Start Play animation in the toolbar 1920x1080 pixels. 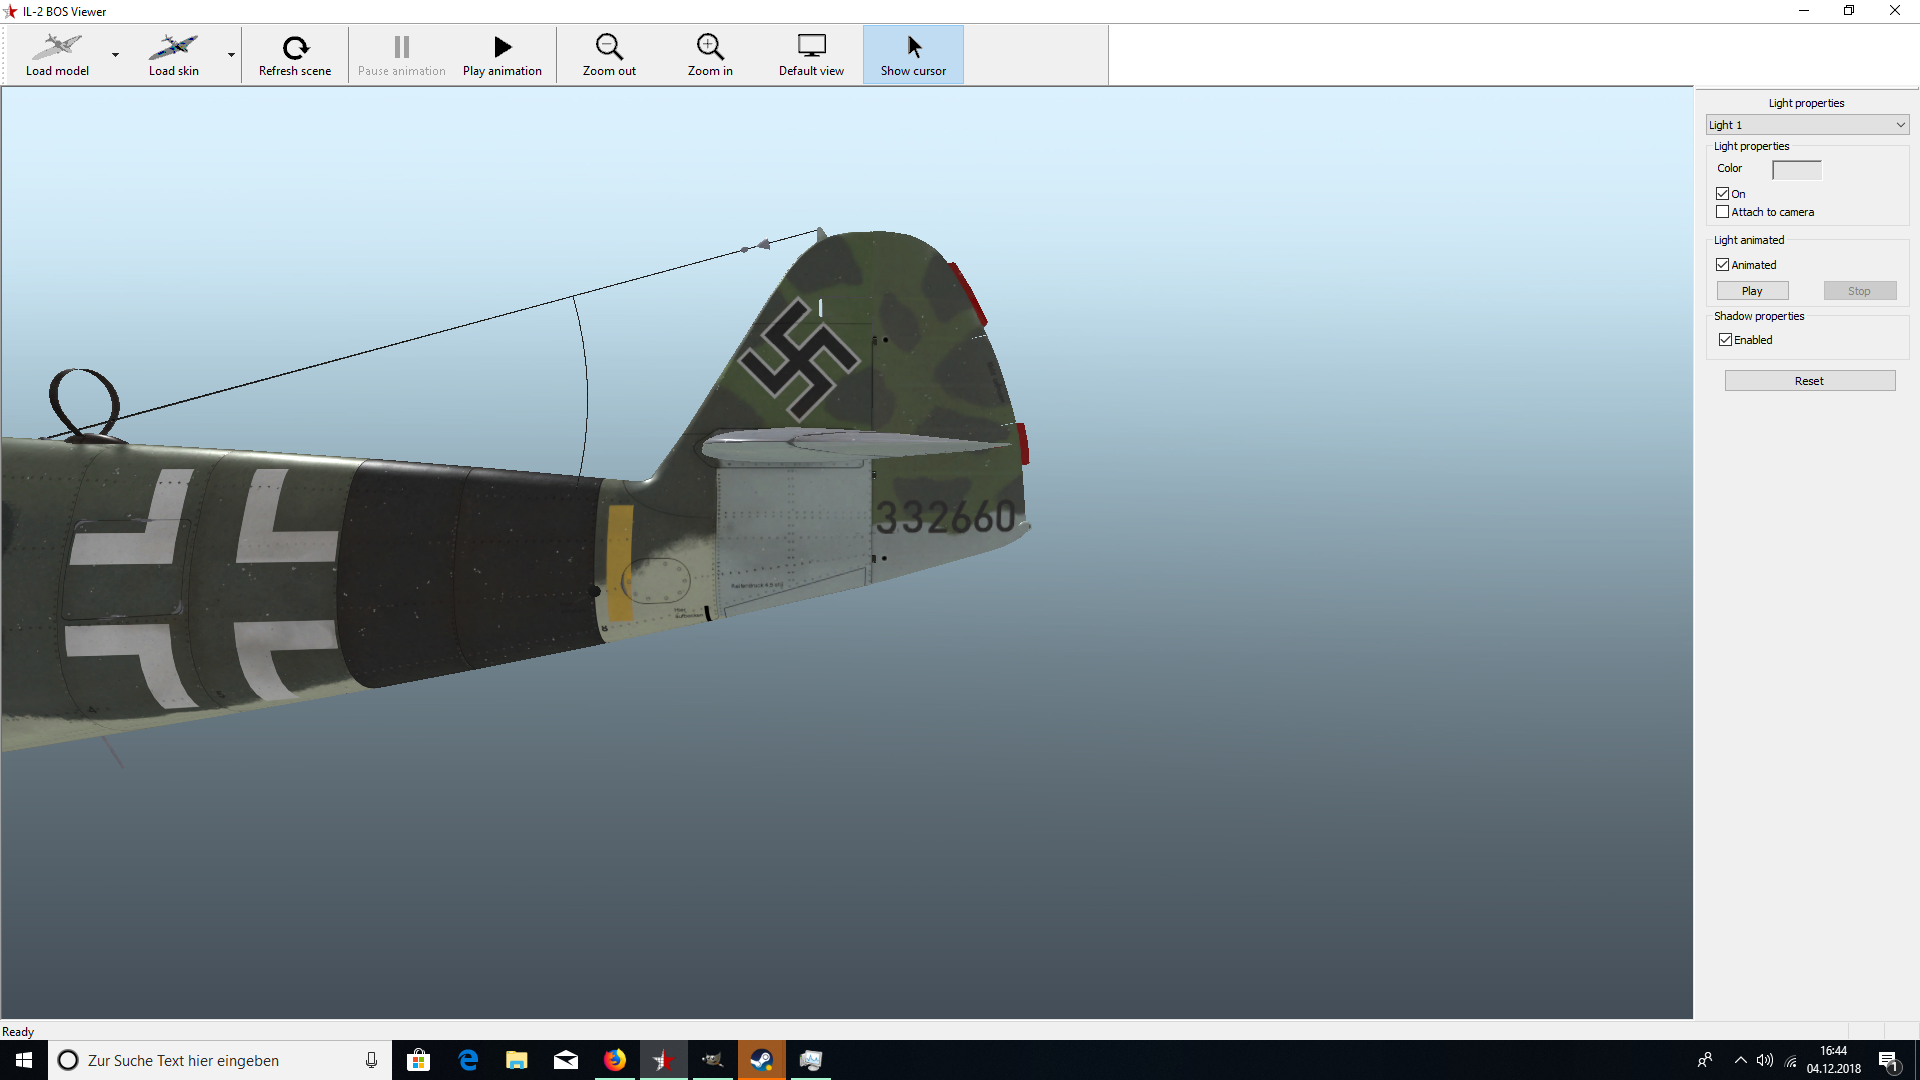pos(502,54)
